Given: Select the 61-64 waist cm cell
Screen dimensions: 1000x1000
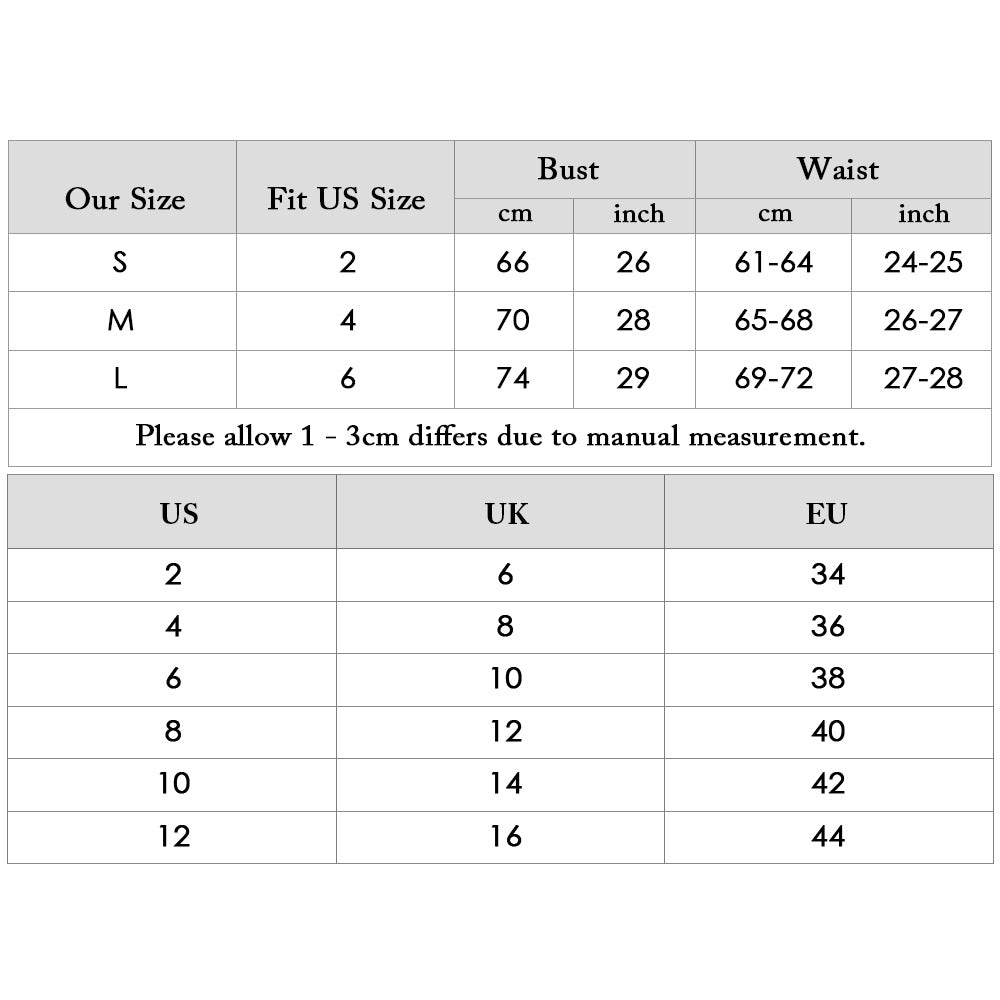Looking at the screenshot, I should tap(773, 263).
